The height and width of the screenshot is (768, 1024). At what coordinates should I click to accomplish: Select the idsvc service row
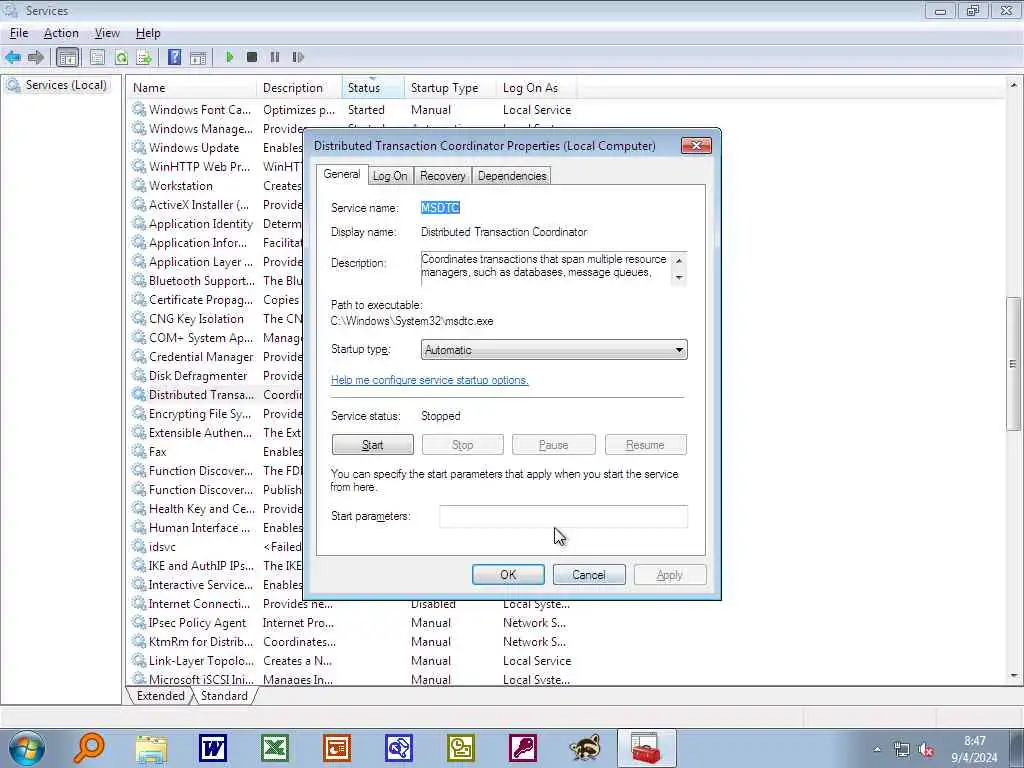coord(162,547)
